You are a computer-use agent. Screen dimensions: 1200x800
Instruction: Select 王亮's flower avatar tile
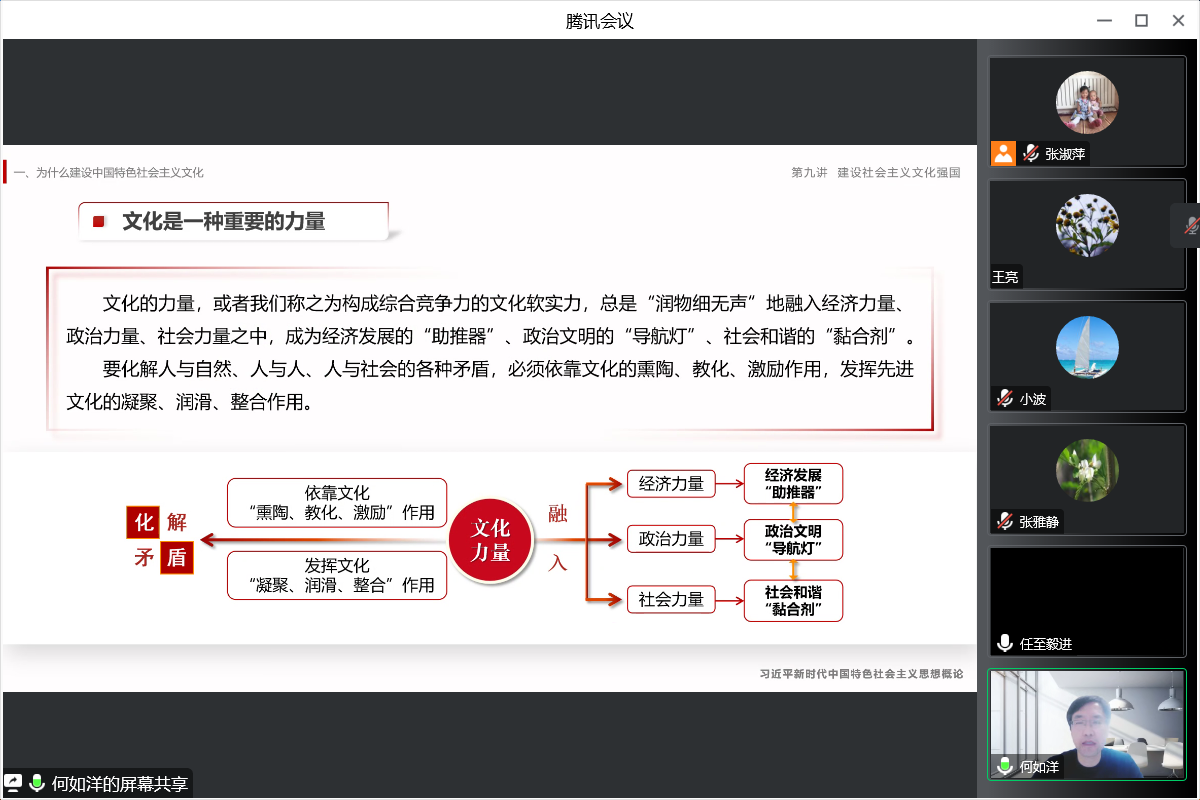[1087, 226]
